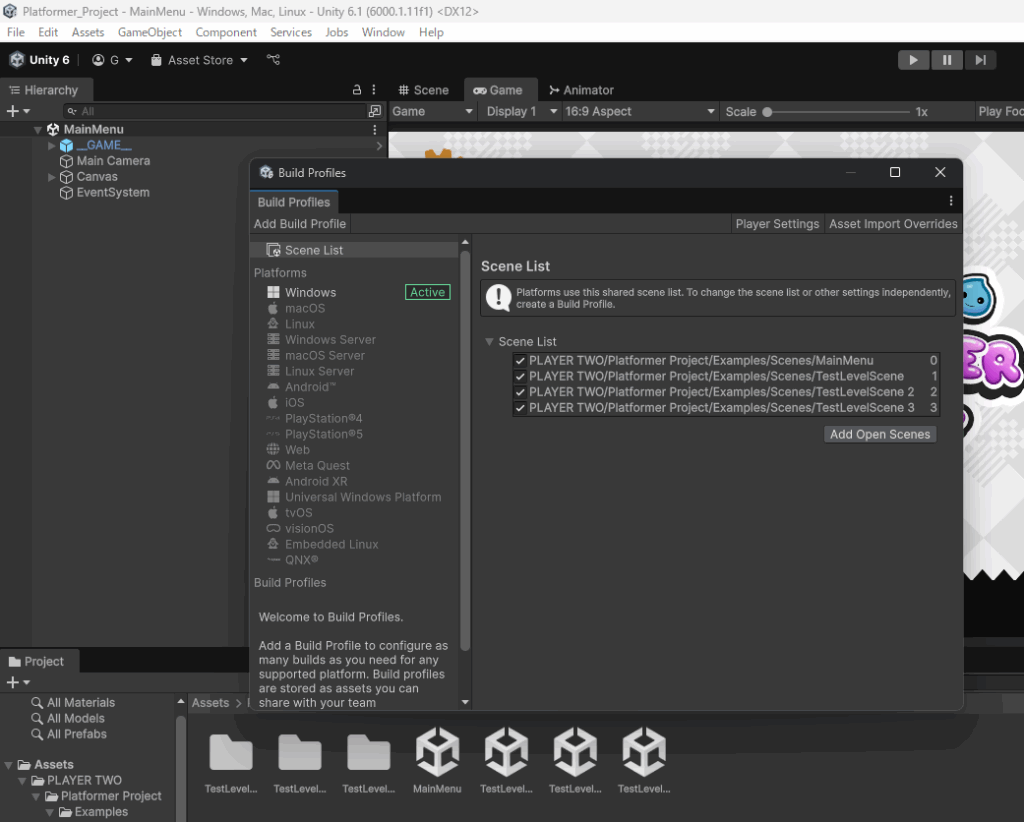Select Main Camera in Hierarchy
1024x822 pixels.
[113, 161]
